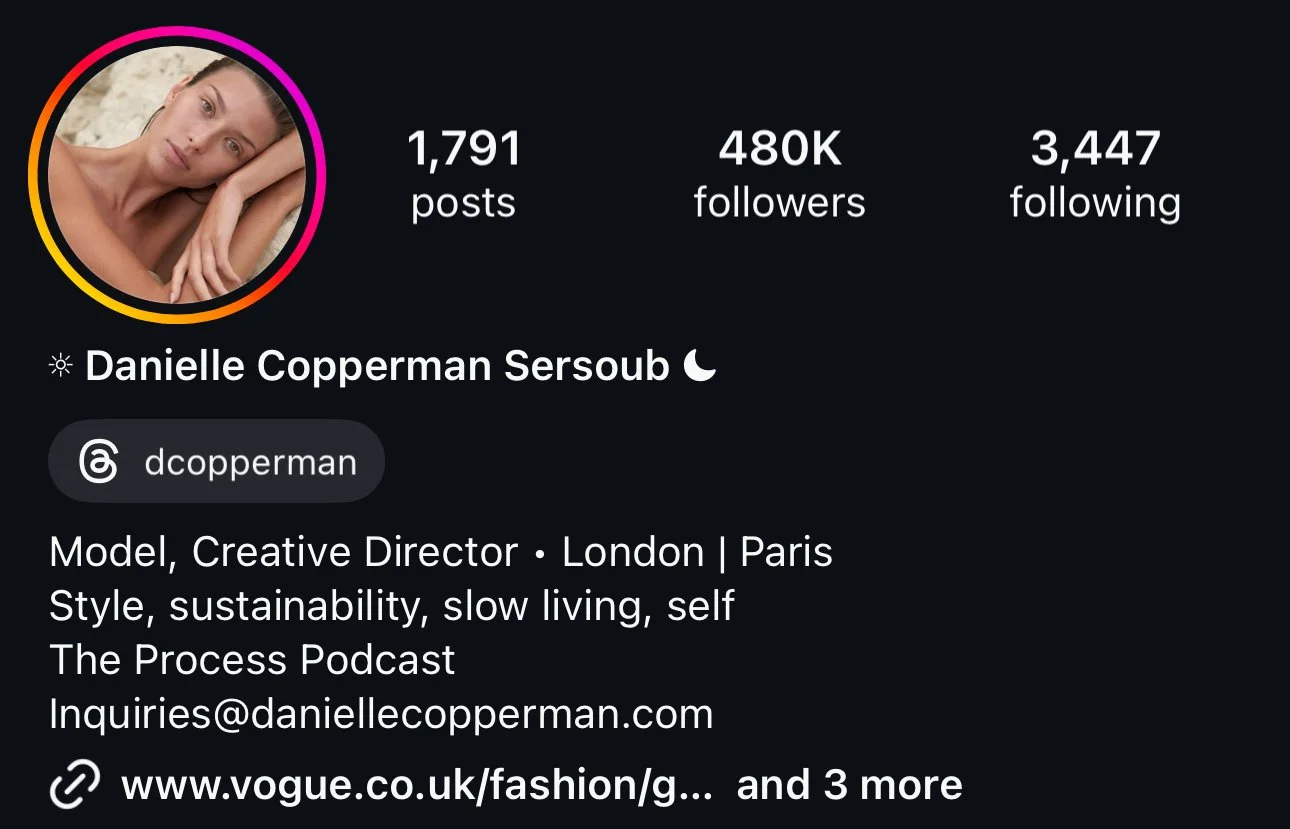Open the profile picture story
Viewport: 1290px width, 829px height.
pyautogui.click(x=177, y=175)
